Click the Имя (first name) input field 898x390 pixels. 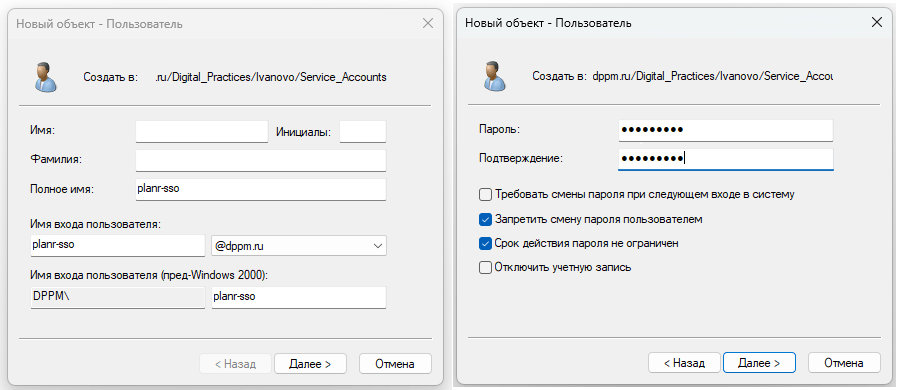(x=202, y=131)
